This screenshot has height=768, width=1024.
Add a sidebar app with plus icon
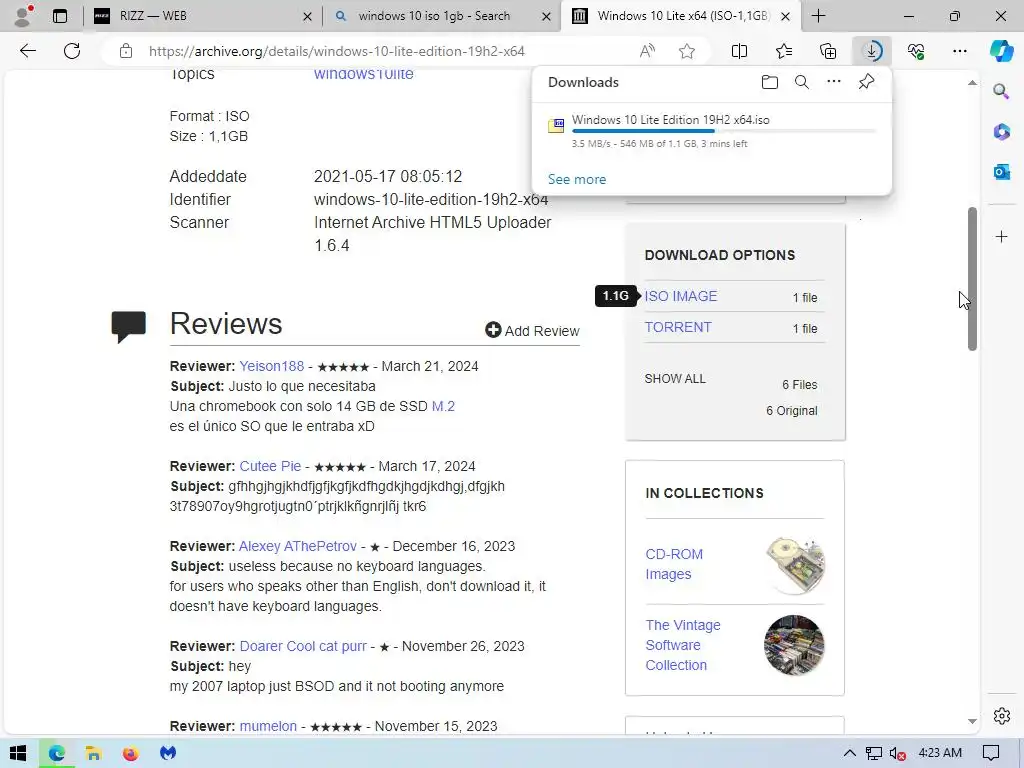[1001, 236]
